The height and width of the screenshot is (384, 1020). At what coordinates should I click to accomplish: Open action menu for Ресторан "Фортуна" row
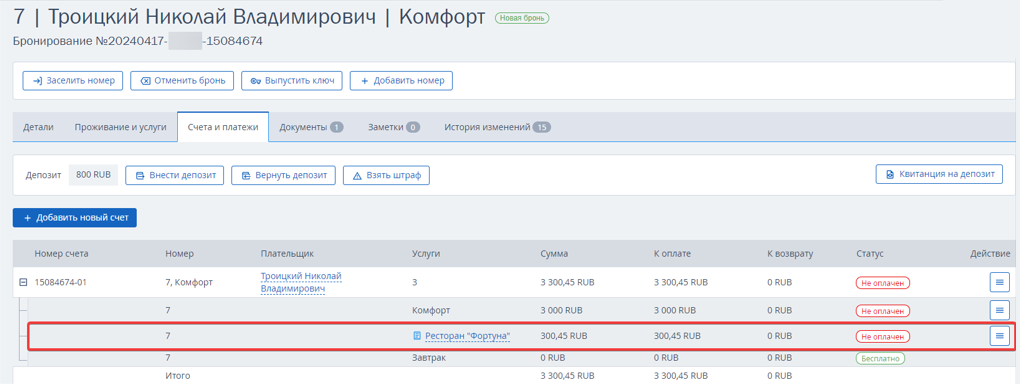[999, 336]
